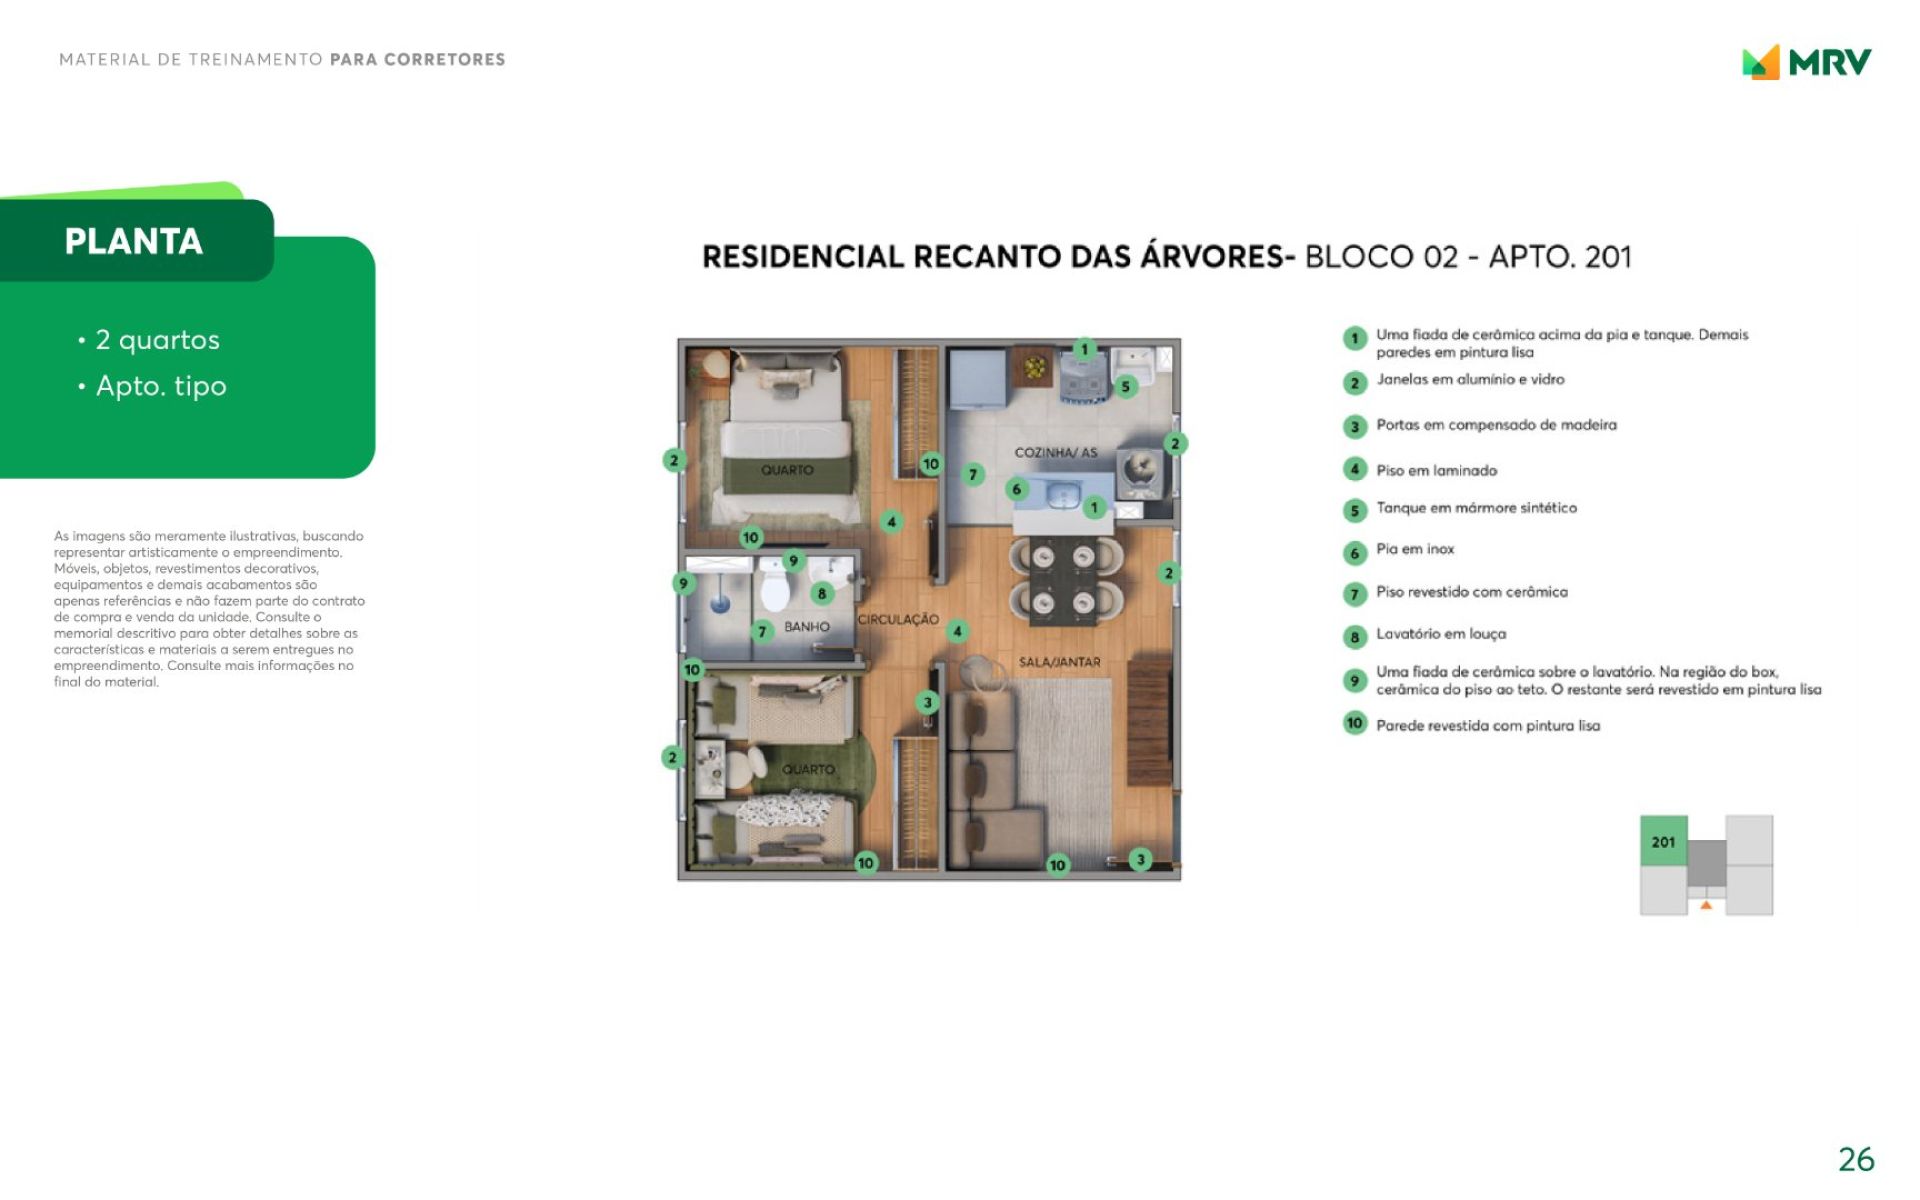Image resolution: width=1920 pixels, height=1200 pixels.
Task: Click the COZINHA/AS room label
Action: click(x=1055, y=453)
